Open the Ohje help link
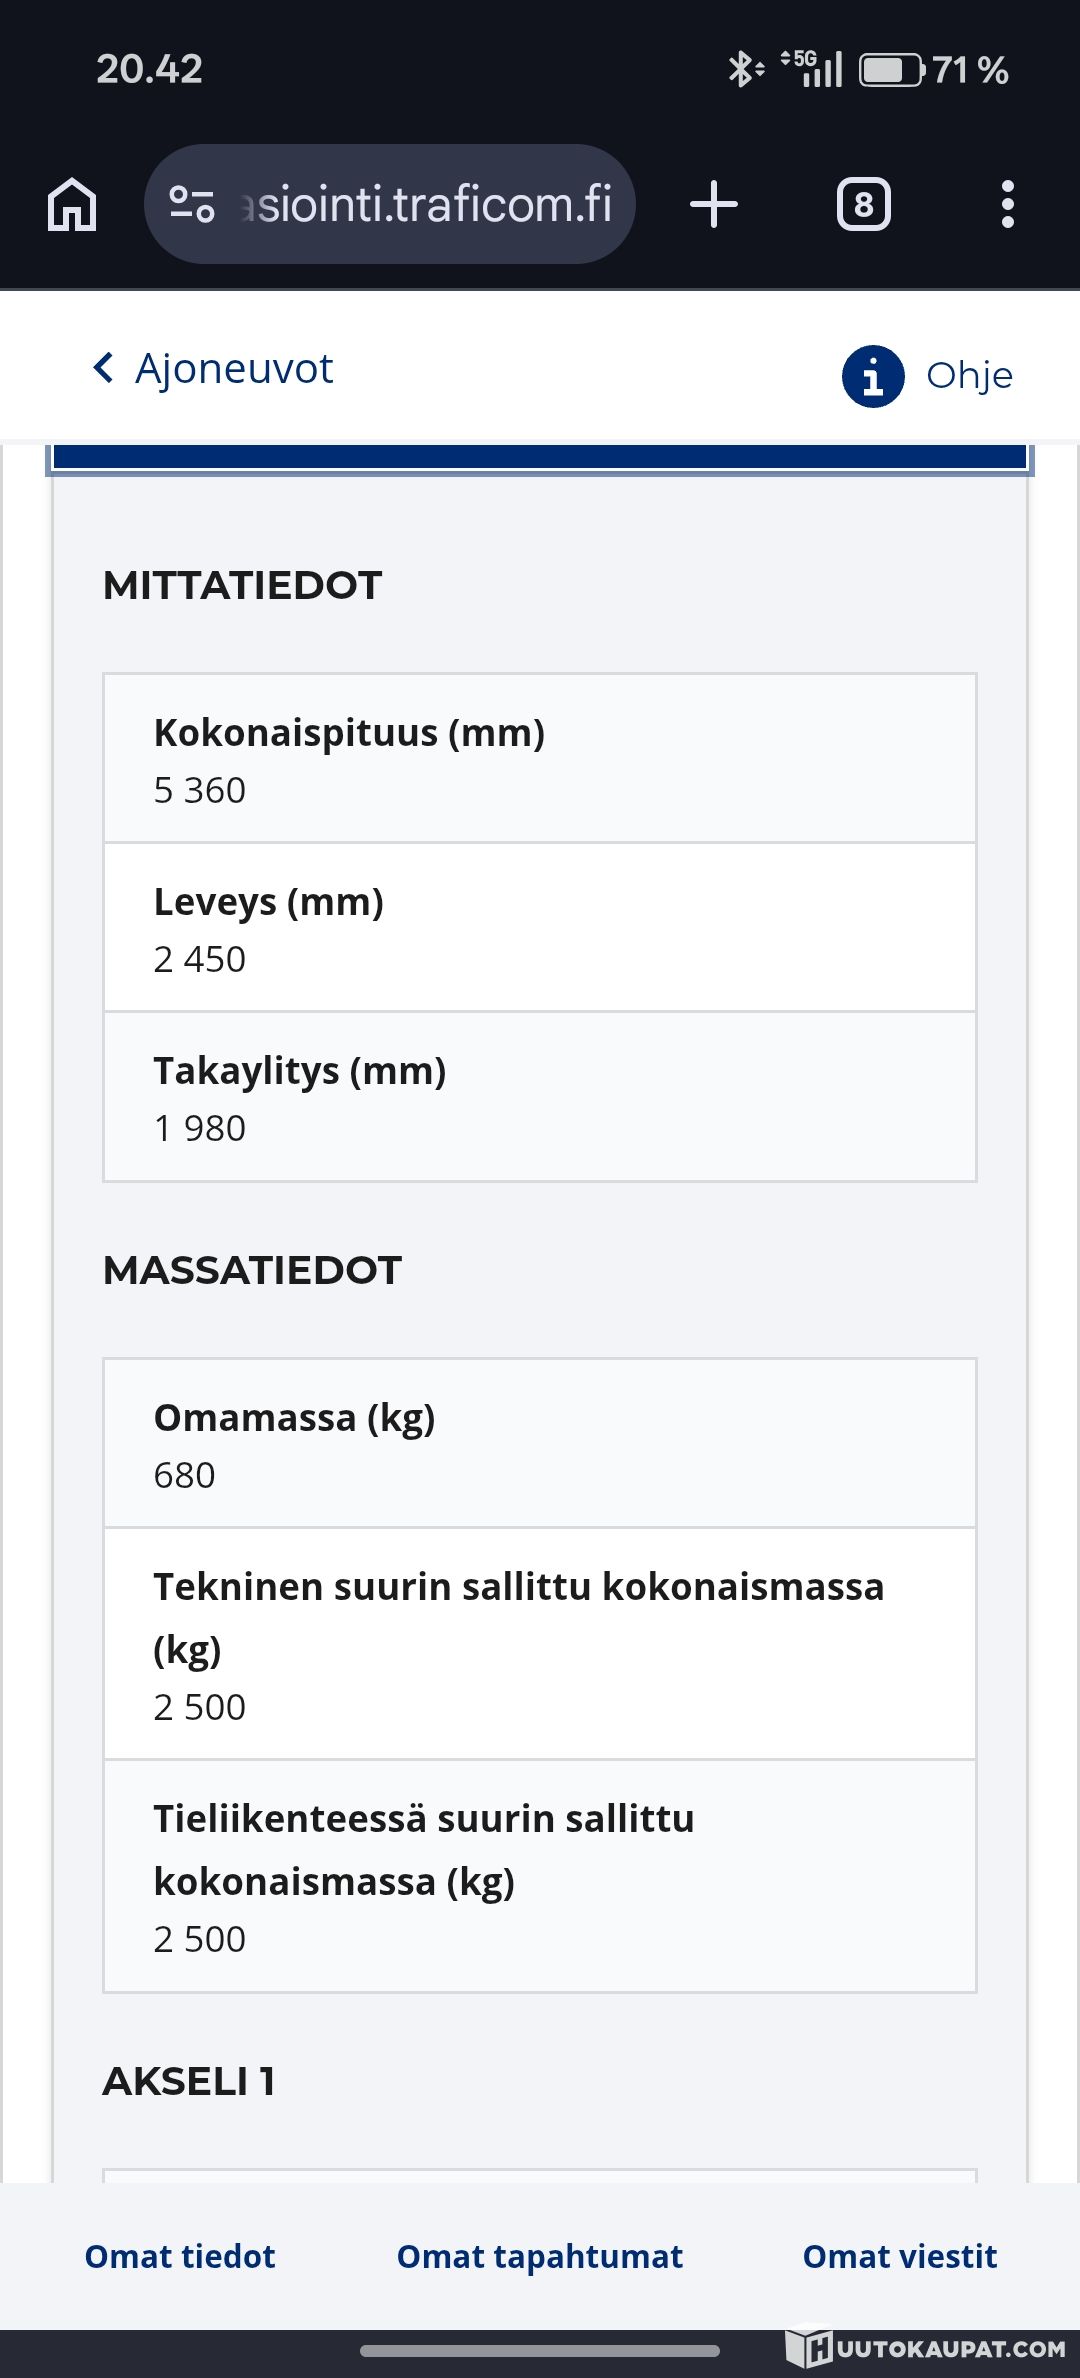Image resolution: width=1080 pixels, height=2378 pixels. 969,376
